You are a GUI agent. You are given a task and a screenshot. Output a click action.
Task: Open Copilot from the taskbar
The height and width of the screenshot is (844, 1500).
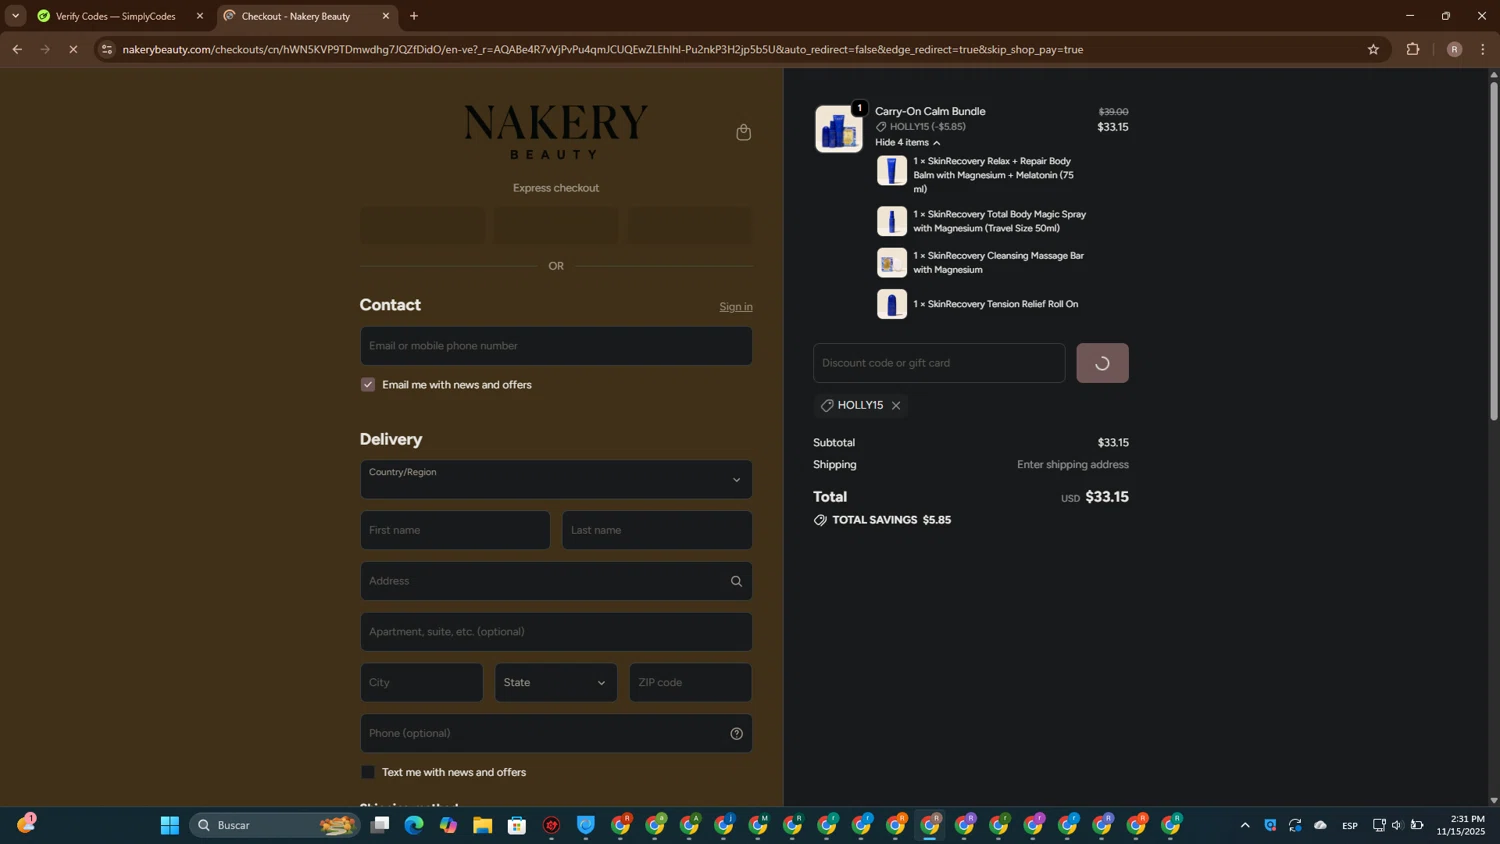448,825
